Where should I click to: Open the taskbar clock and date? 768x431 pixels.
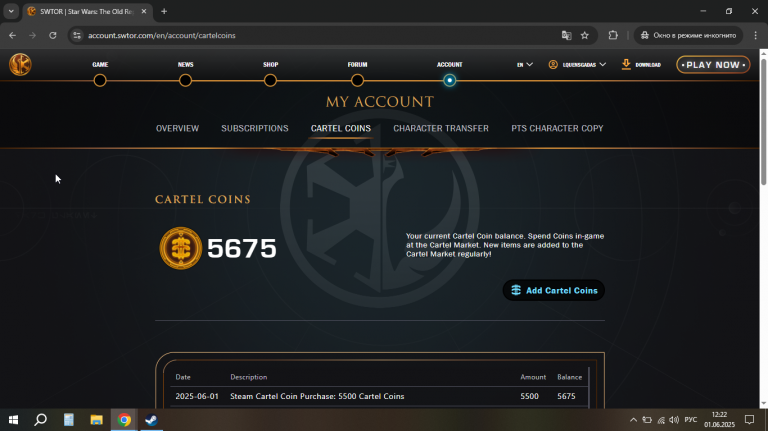pos(720,420)
